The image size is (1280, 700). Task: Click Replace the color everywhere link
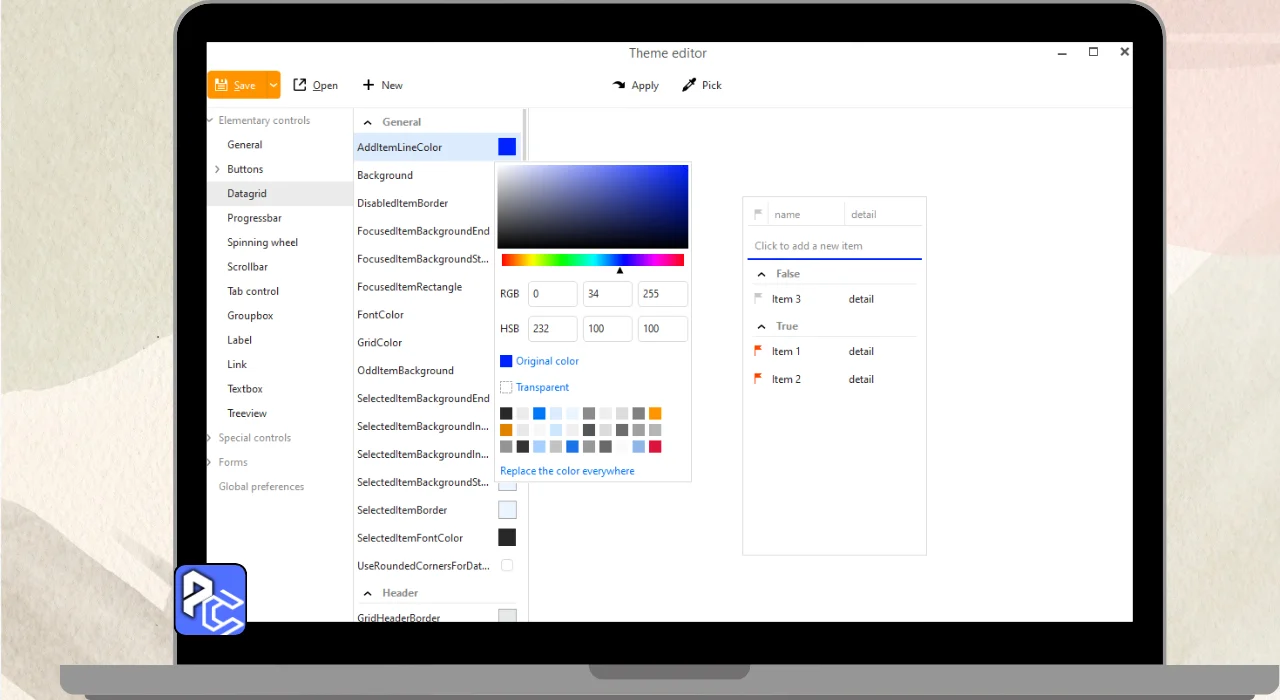567,471
